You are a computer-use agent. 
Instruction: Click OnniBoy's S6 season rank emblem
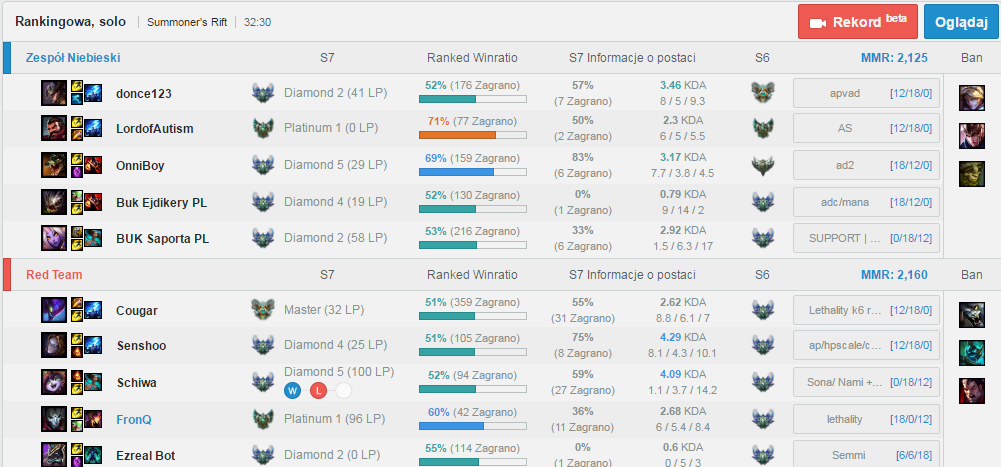(x=763, y=165)
